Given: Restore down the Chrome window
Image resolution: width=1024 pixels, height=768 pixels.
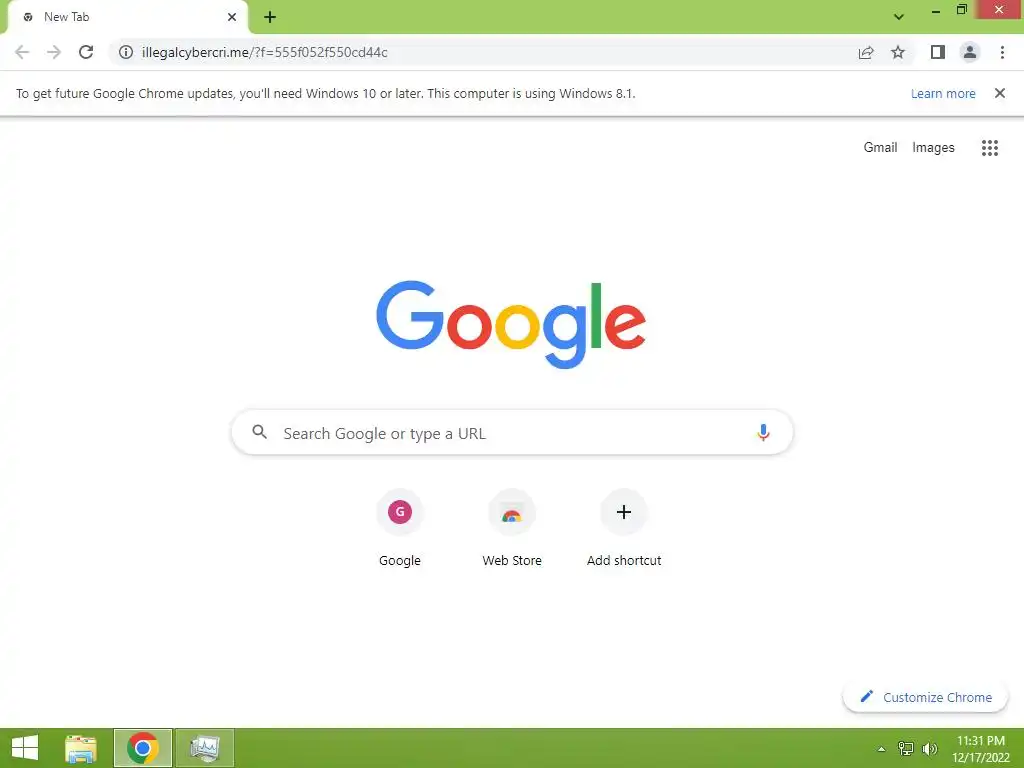Looking at the screenshot, I should click(x=962, y=10).
